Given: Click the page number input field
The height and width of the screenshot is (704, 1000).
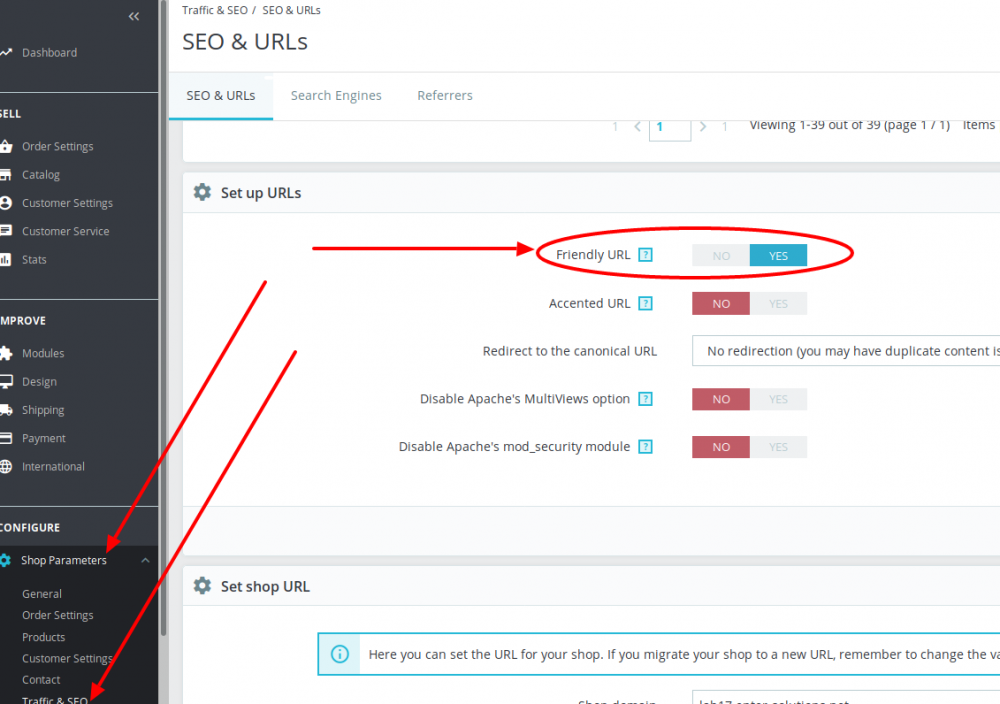Looking at the screenshot, I should pos(670,130).
